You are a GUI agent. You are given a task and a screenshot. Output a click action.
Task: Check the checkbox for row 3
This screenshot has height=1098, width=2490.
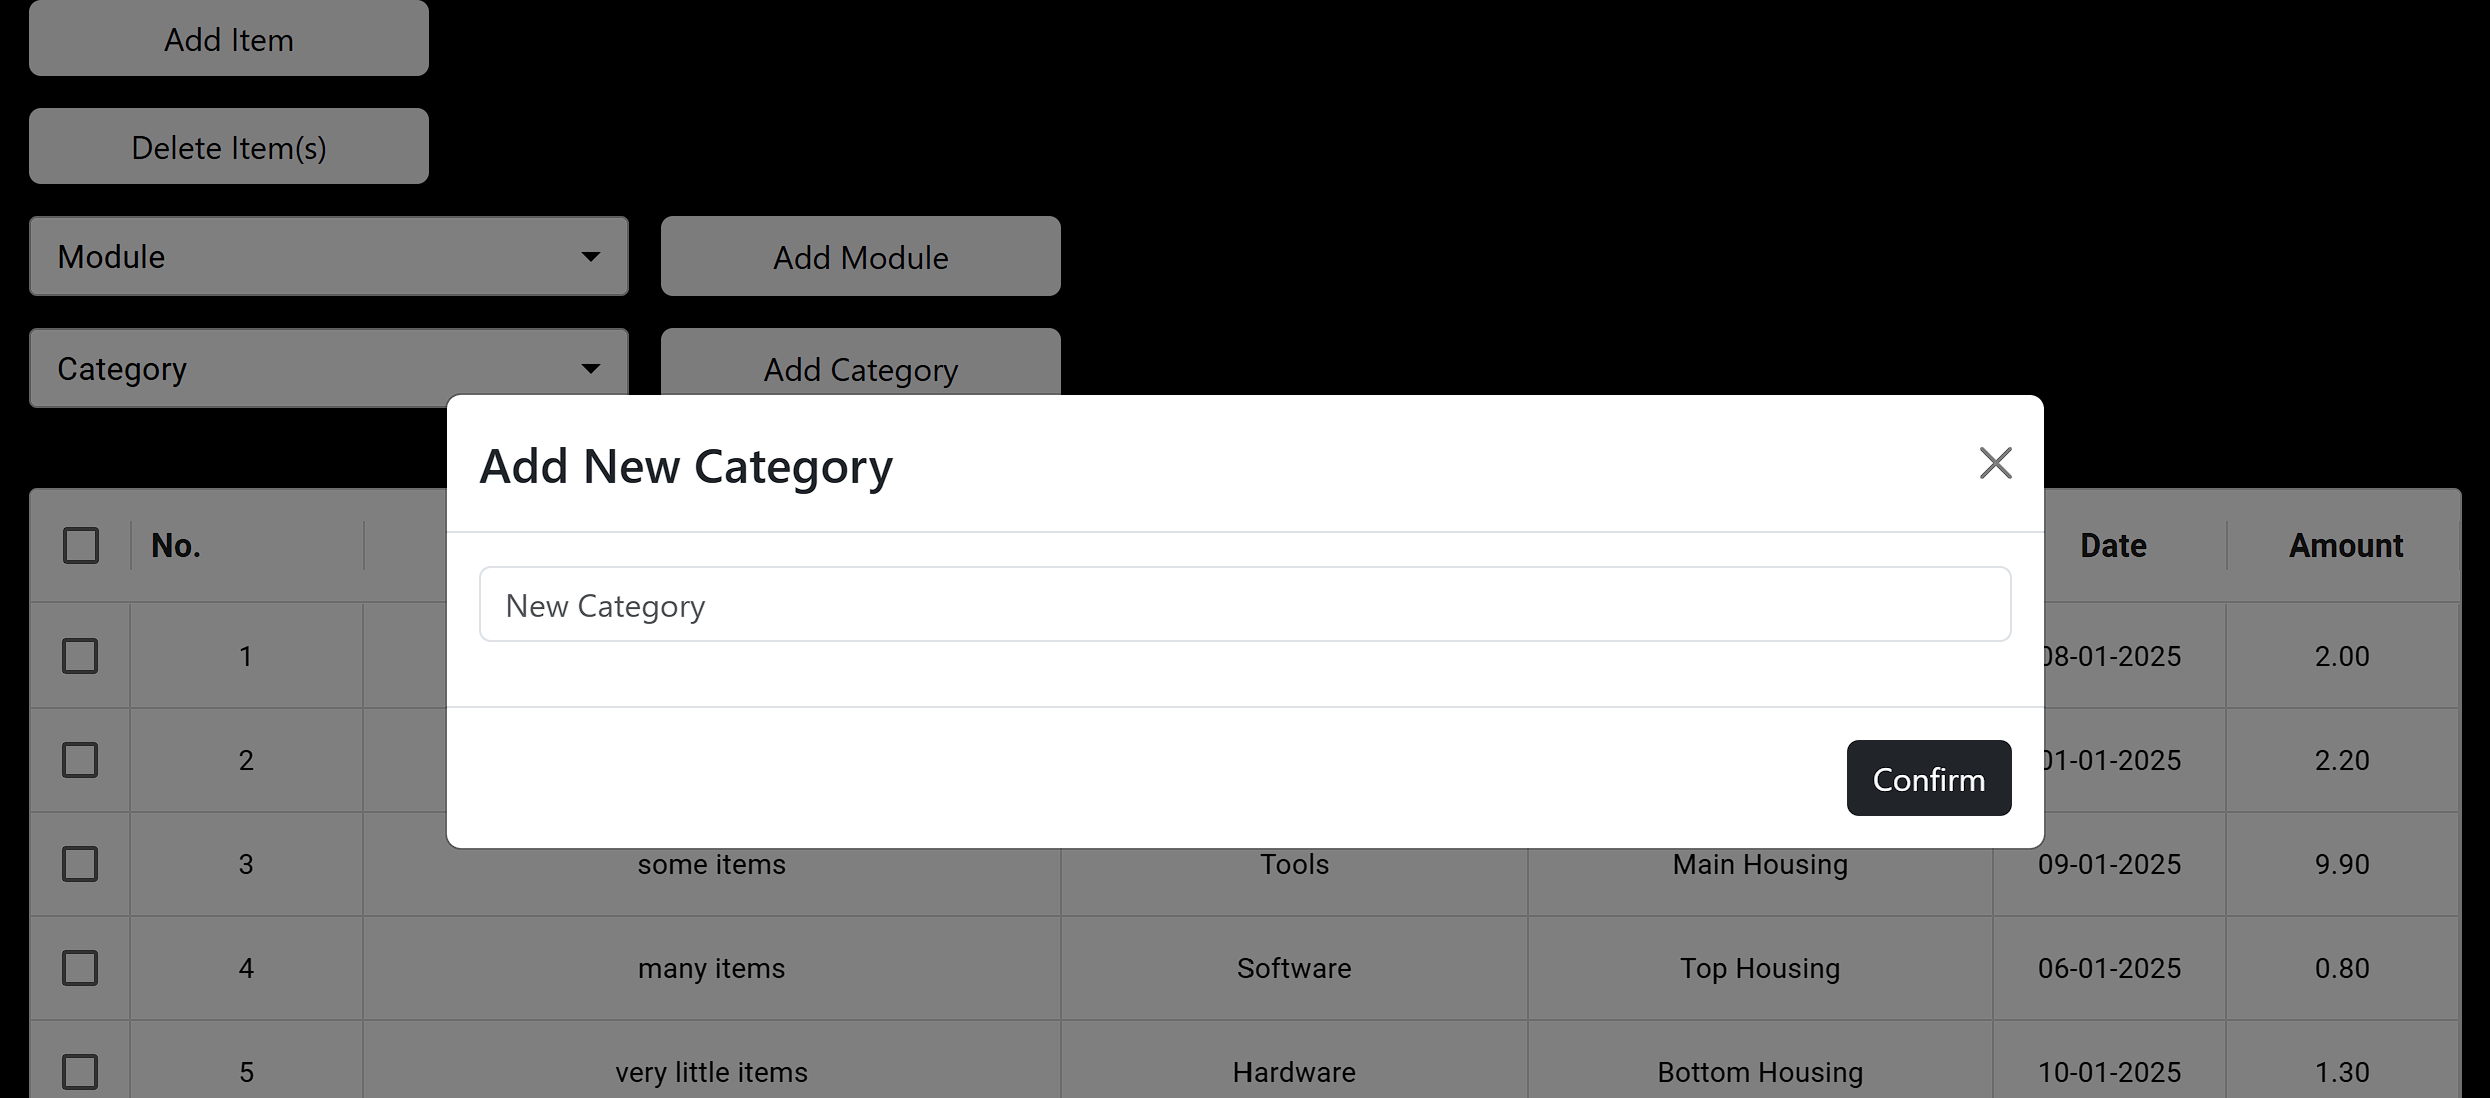[80, 864]
